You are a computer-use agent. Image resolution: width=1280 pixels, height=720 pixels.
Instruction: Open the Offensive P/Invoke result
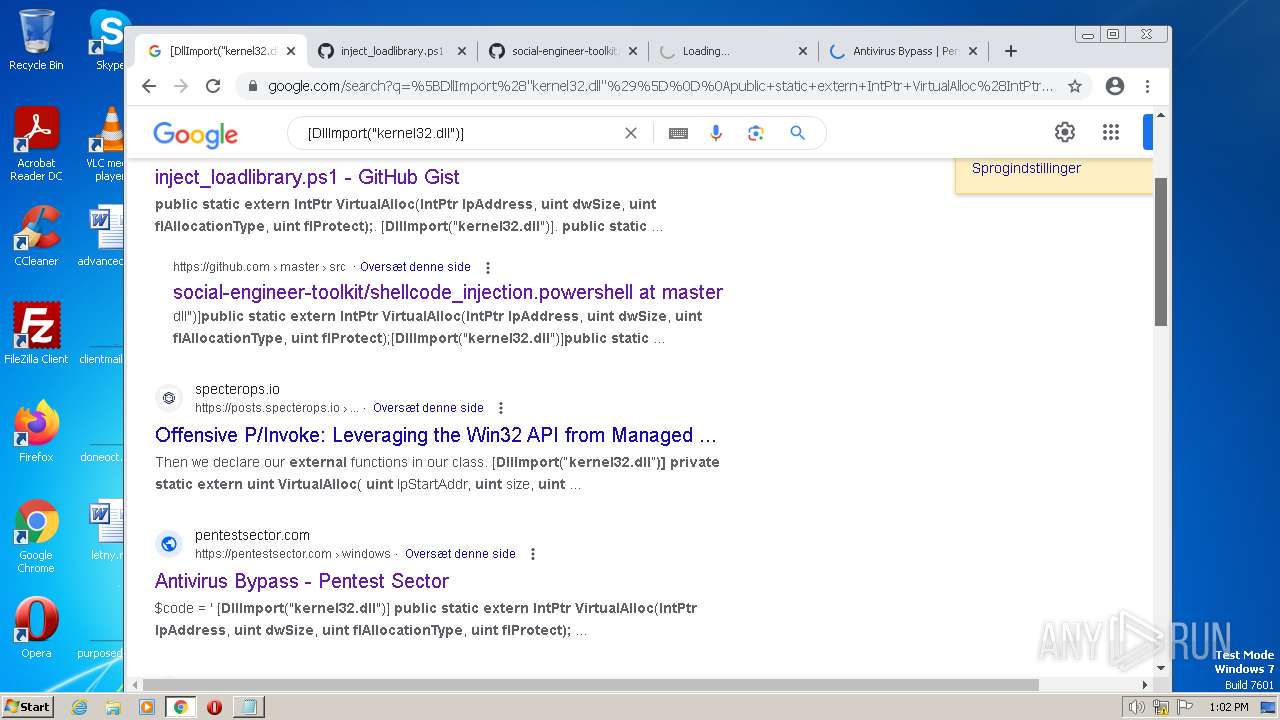point(436,435)
